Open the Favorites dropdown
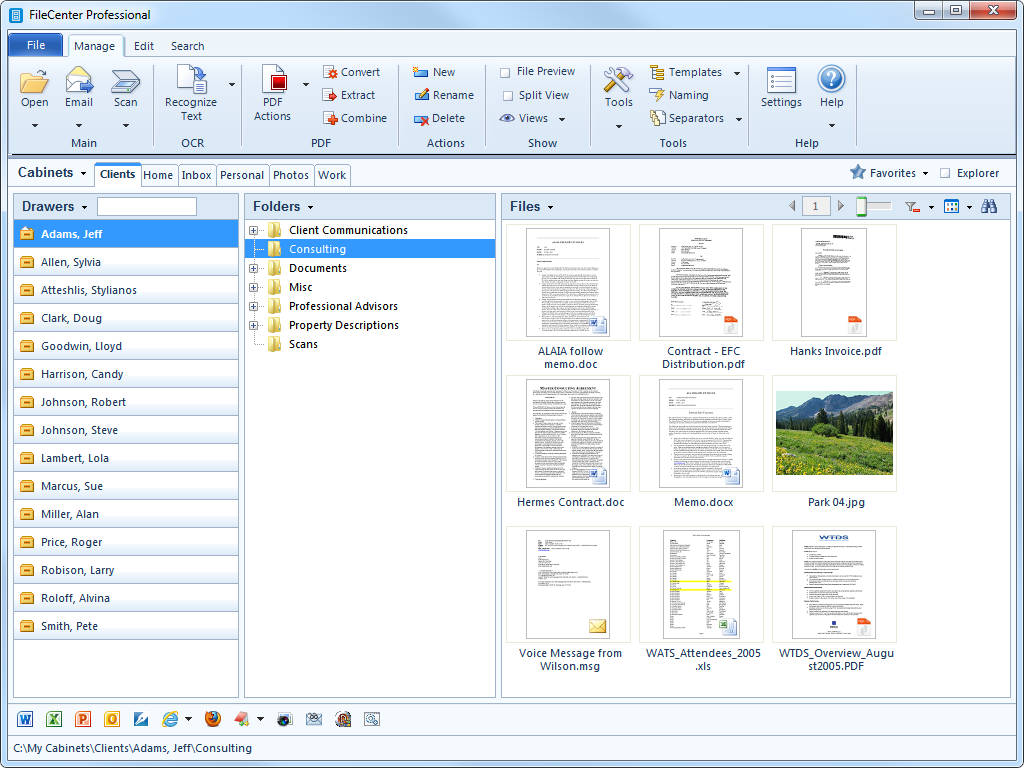 [892, 173]
